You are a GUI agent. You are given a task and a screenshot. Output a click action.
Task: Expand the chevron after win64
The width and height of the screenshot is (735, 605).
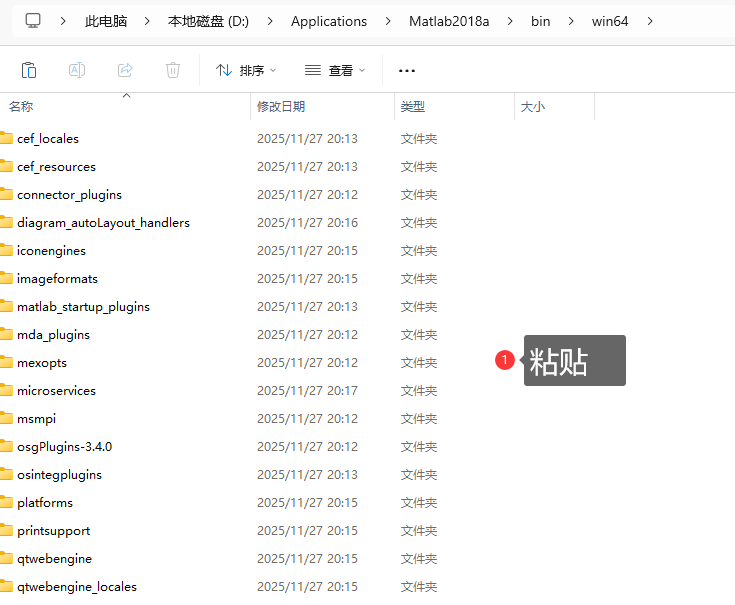(x=650, y=21)
